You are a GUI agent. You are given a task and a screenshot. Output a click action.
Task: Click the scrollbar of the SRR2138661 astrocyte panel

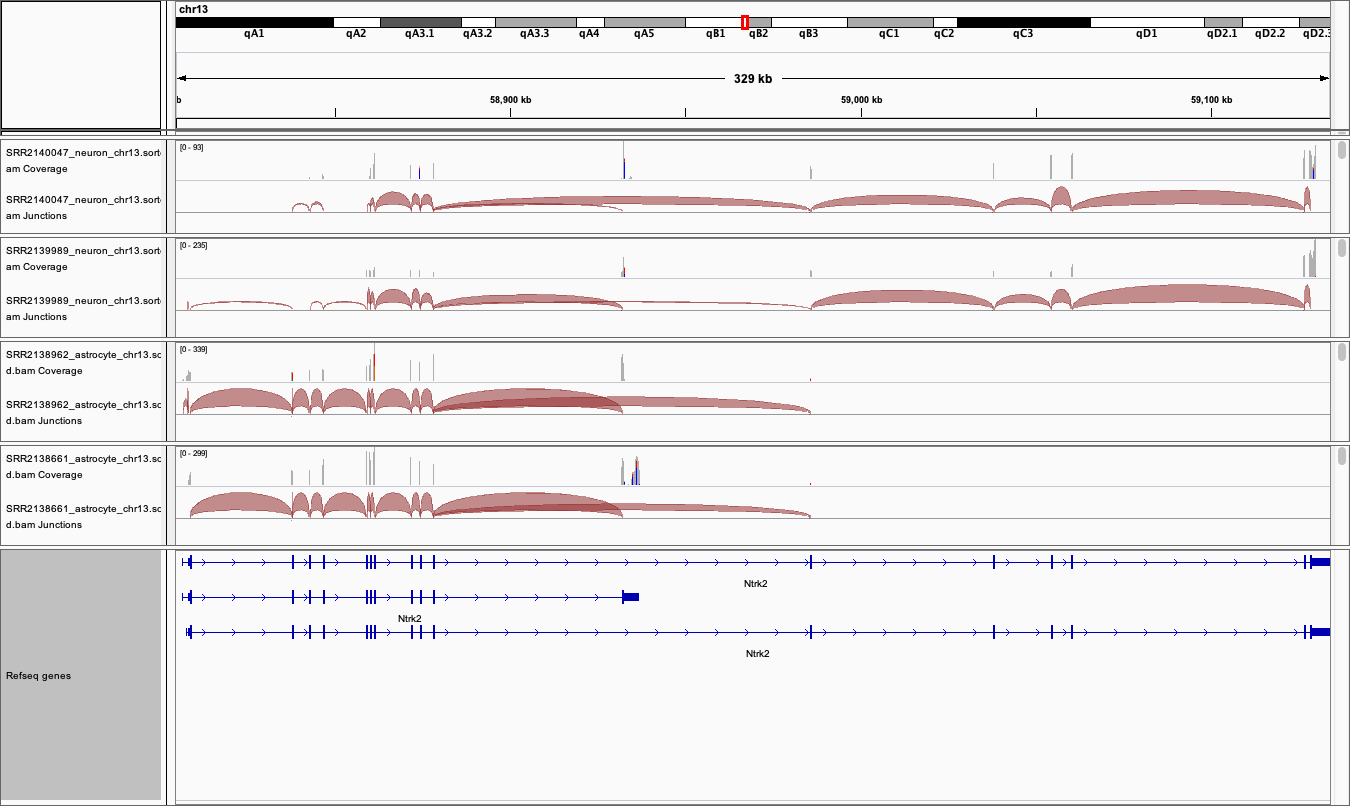pos(1341,457)
